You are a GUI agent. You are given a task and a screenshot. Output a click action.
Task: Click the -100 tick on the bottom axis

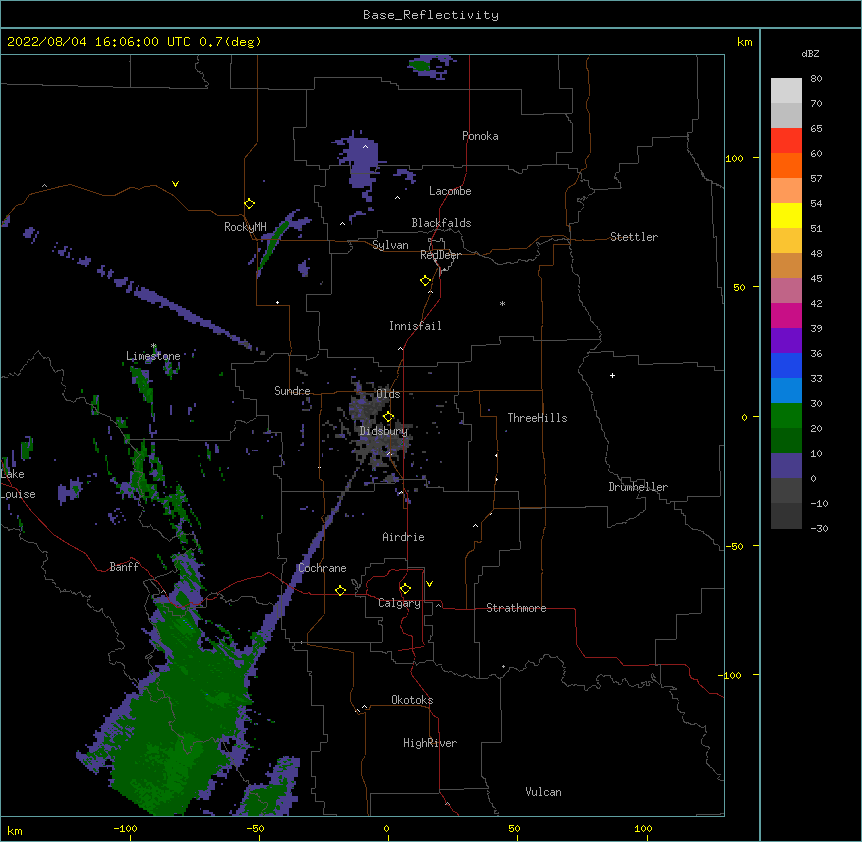point(126,828)
